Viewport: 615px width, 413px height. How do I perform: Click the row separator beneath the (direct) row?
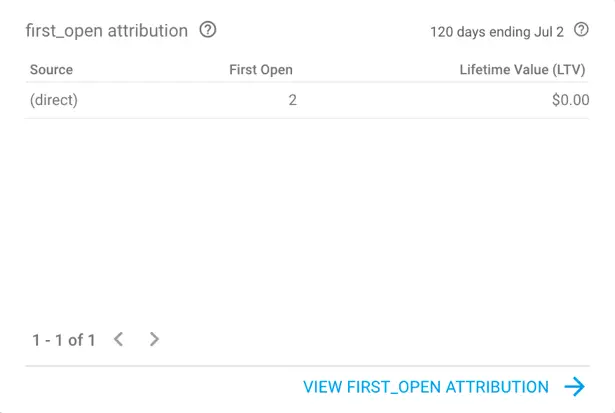[307, 118]
